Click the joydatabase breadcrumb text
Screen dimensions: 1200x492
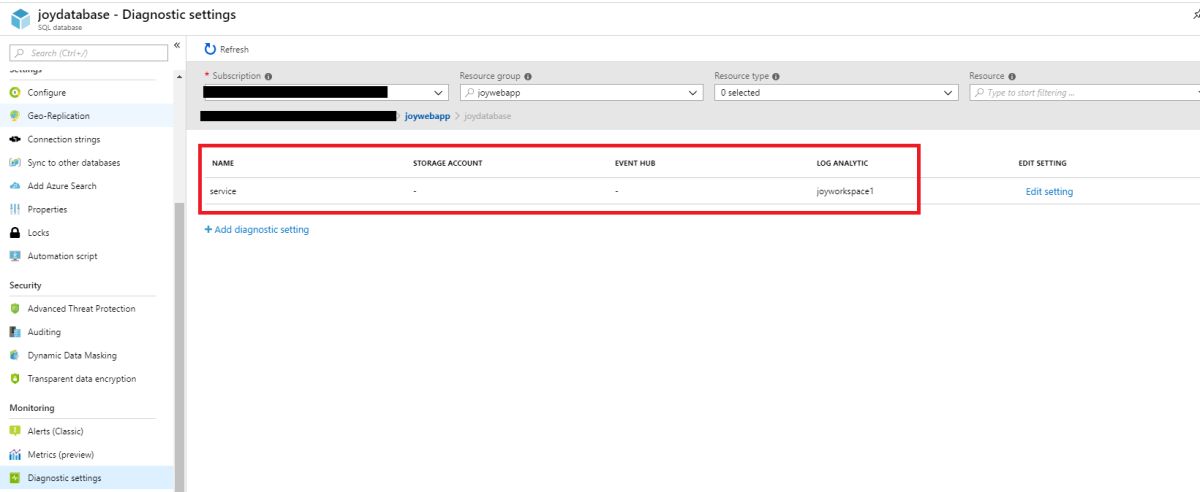pos(488,116)
